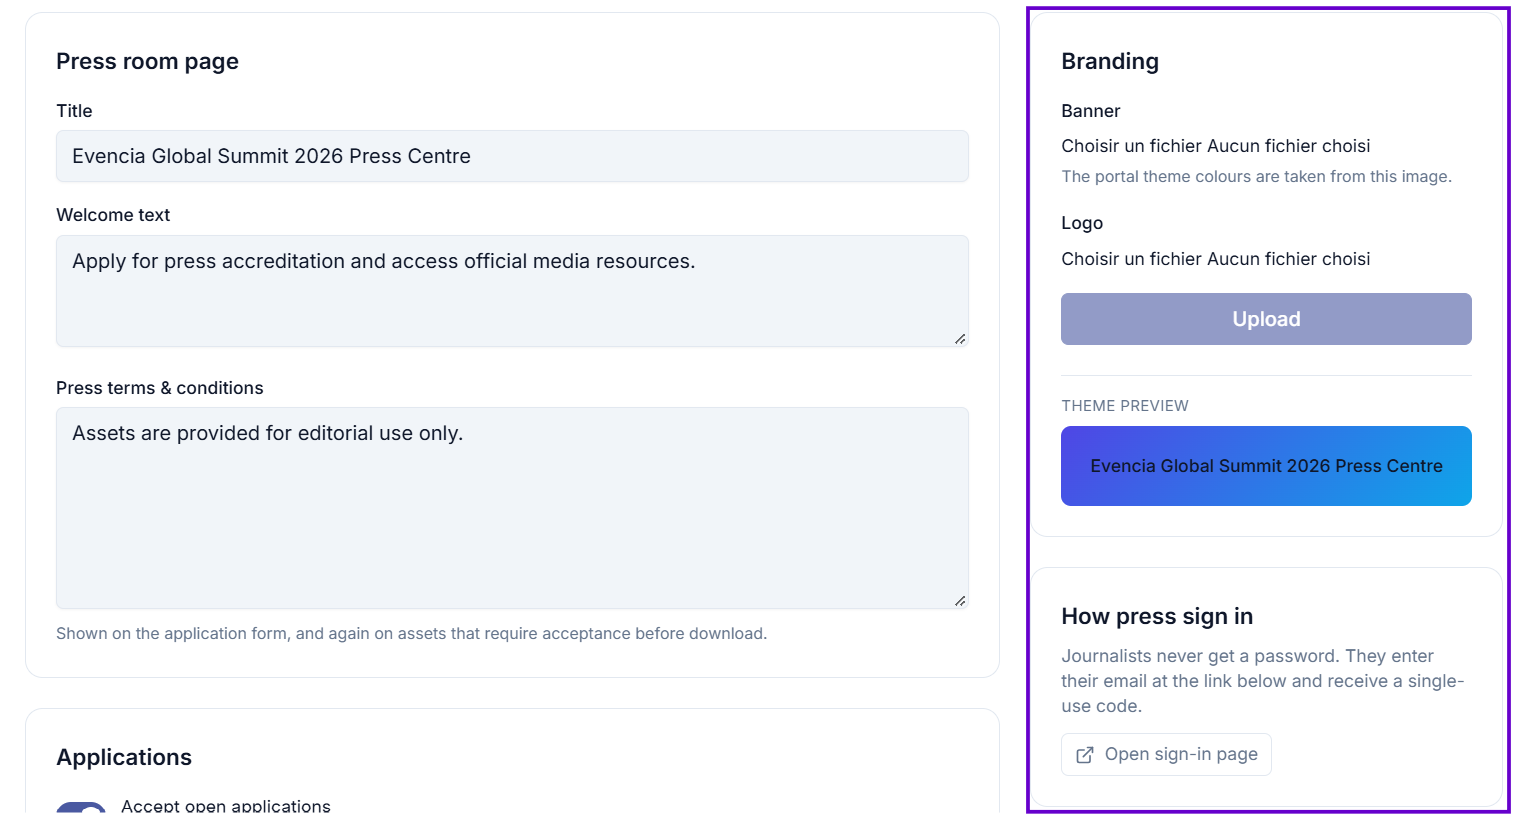The height and width of the screenshot is (814, 1520).
Task: Click the "Banner" label in Branding
Action: (x=1091, y=111)
